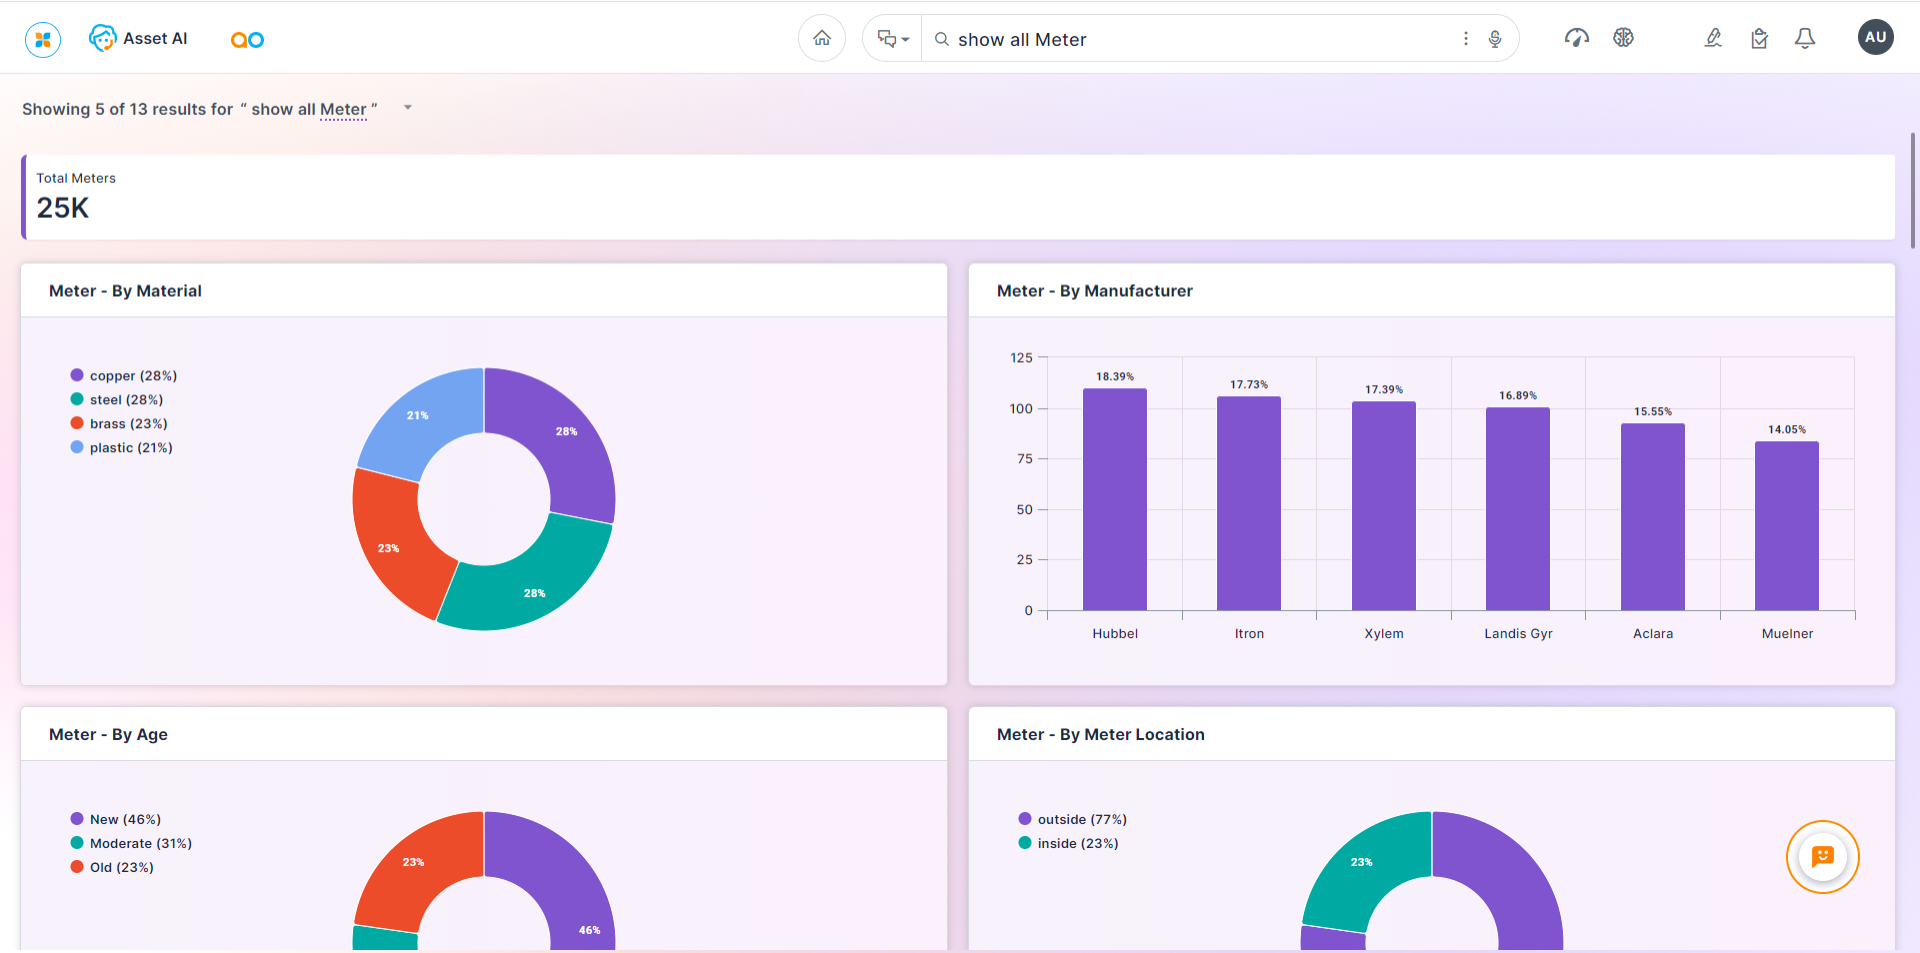The image size is (1920, 953).
Task: Click the pen edit icon
Action: 1713,38
